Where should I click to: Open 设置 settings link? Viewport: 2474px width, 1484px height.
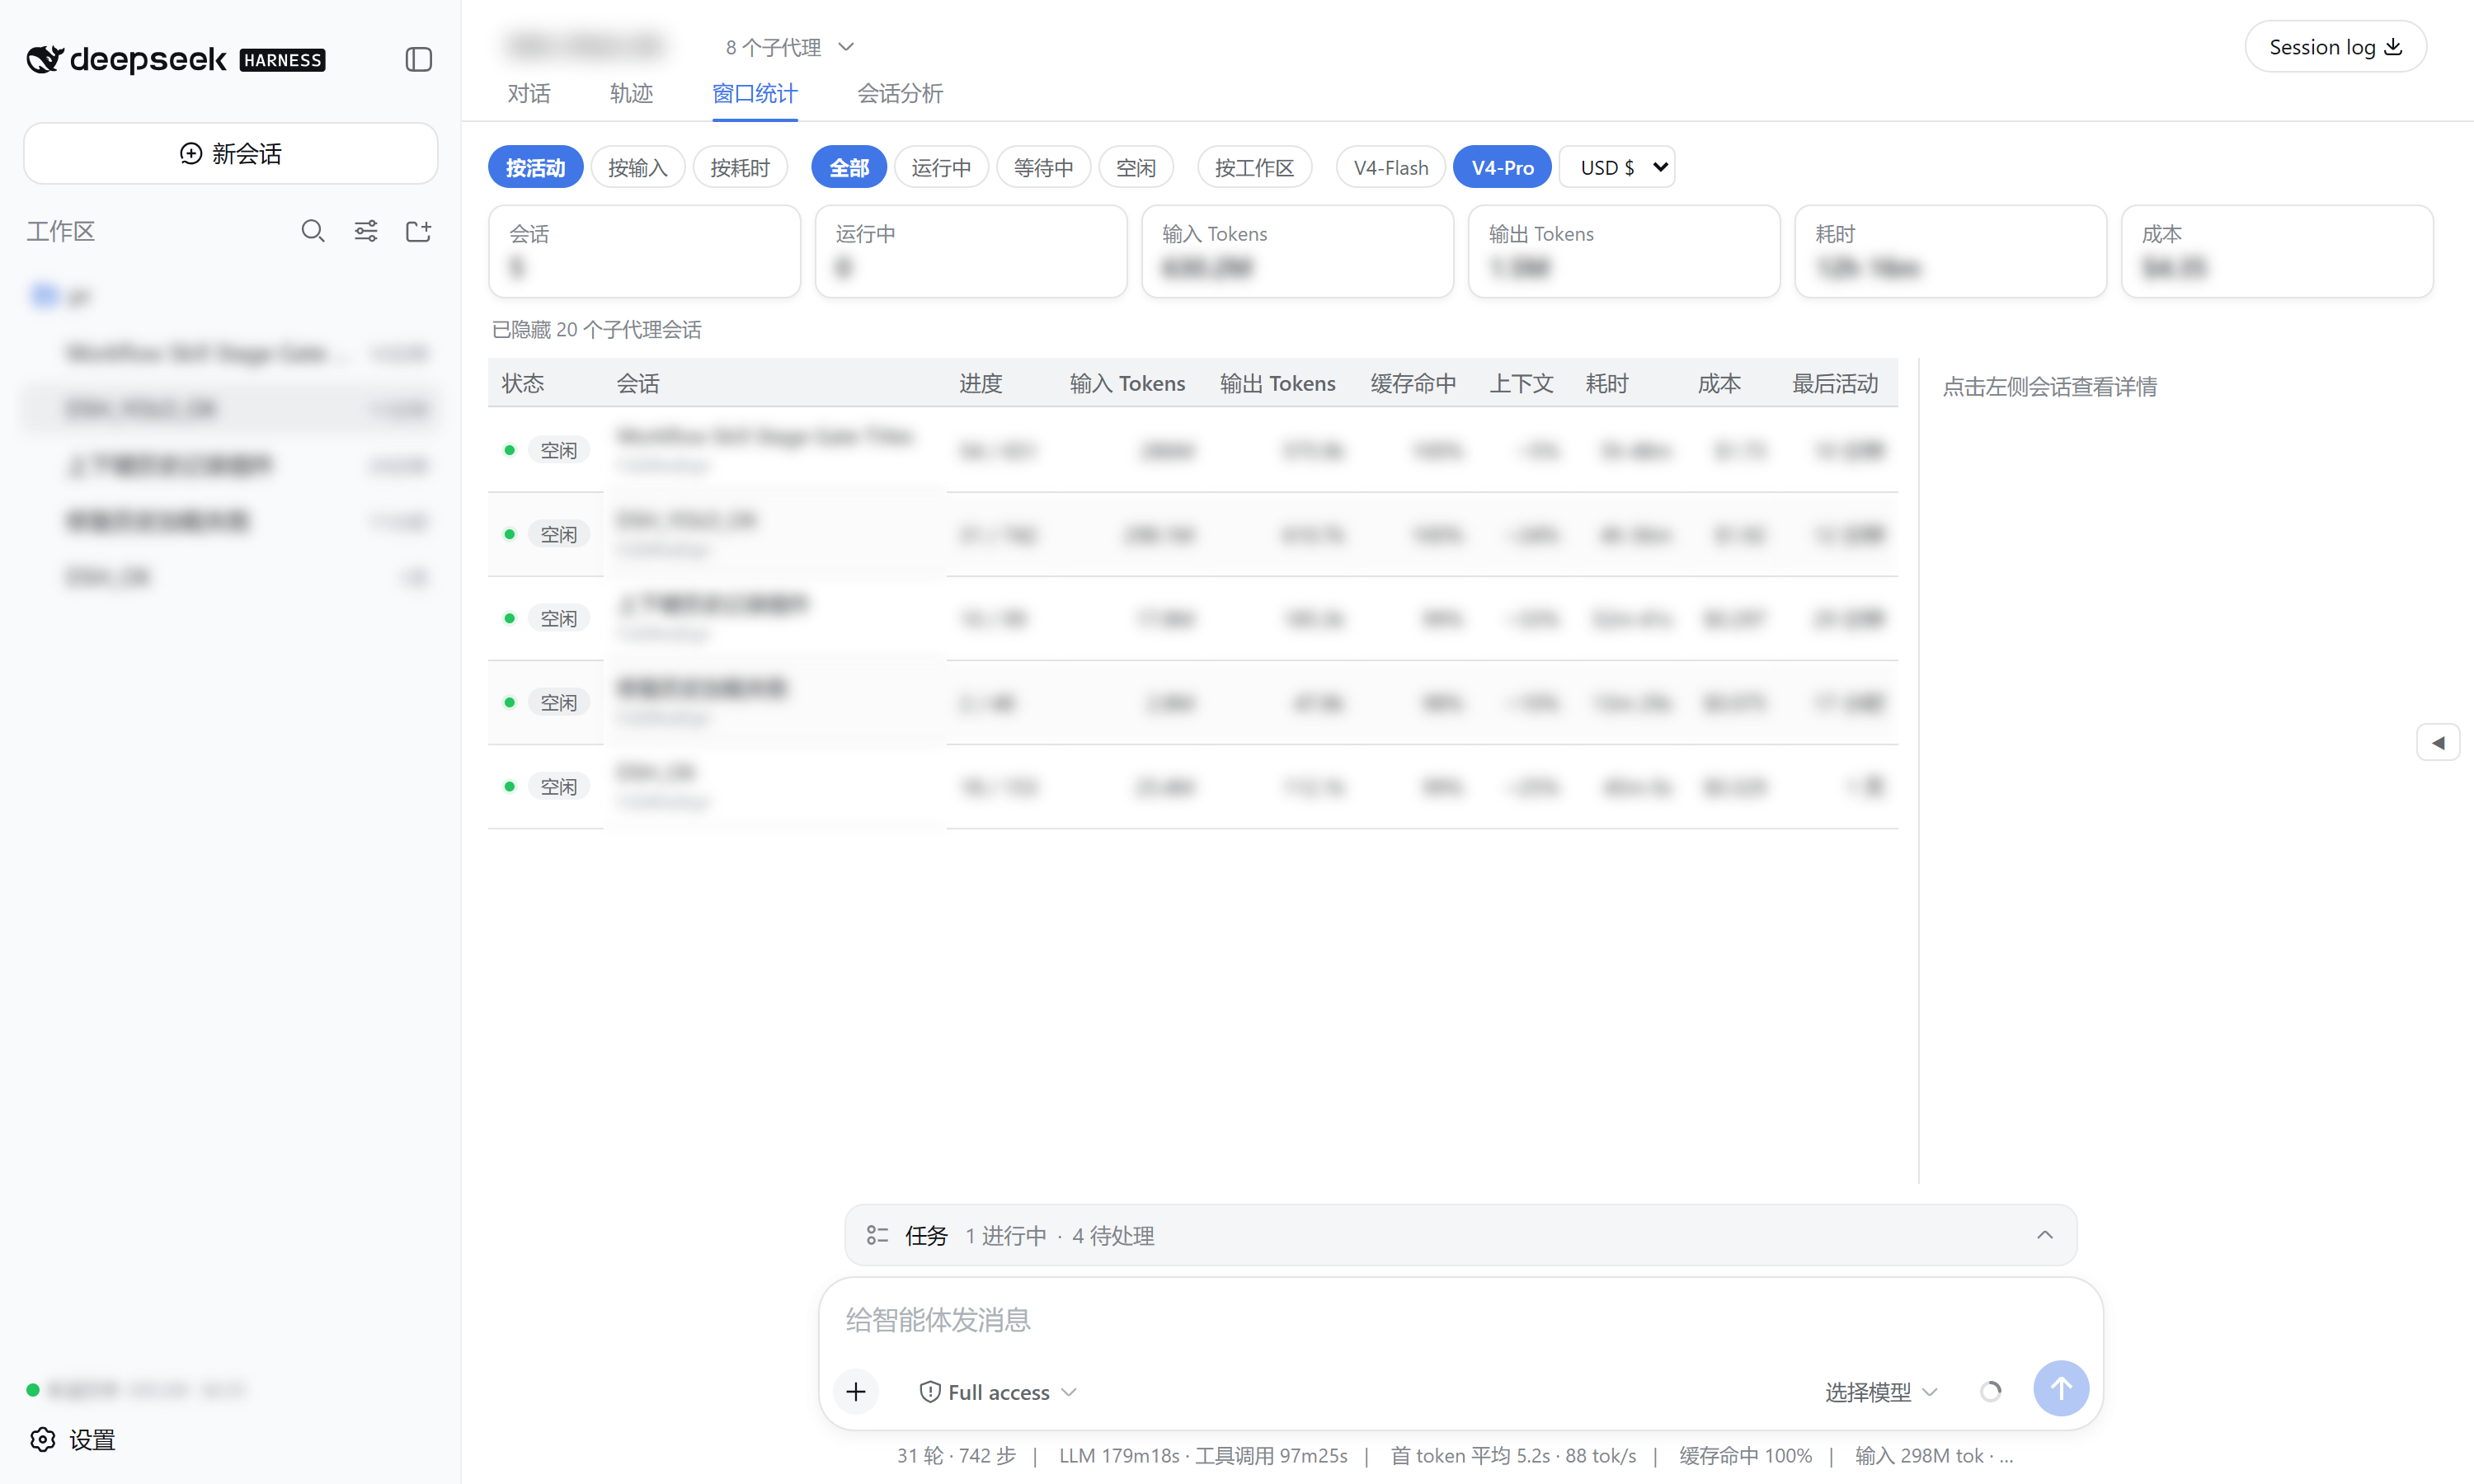point(92,1439)
